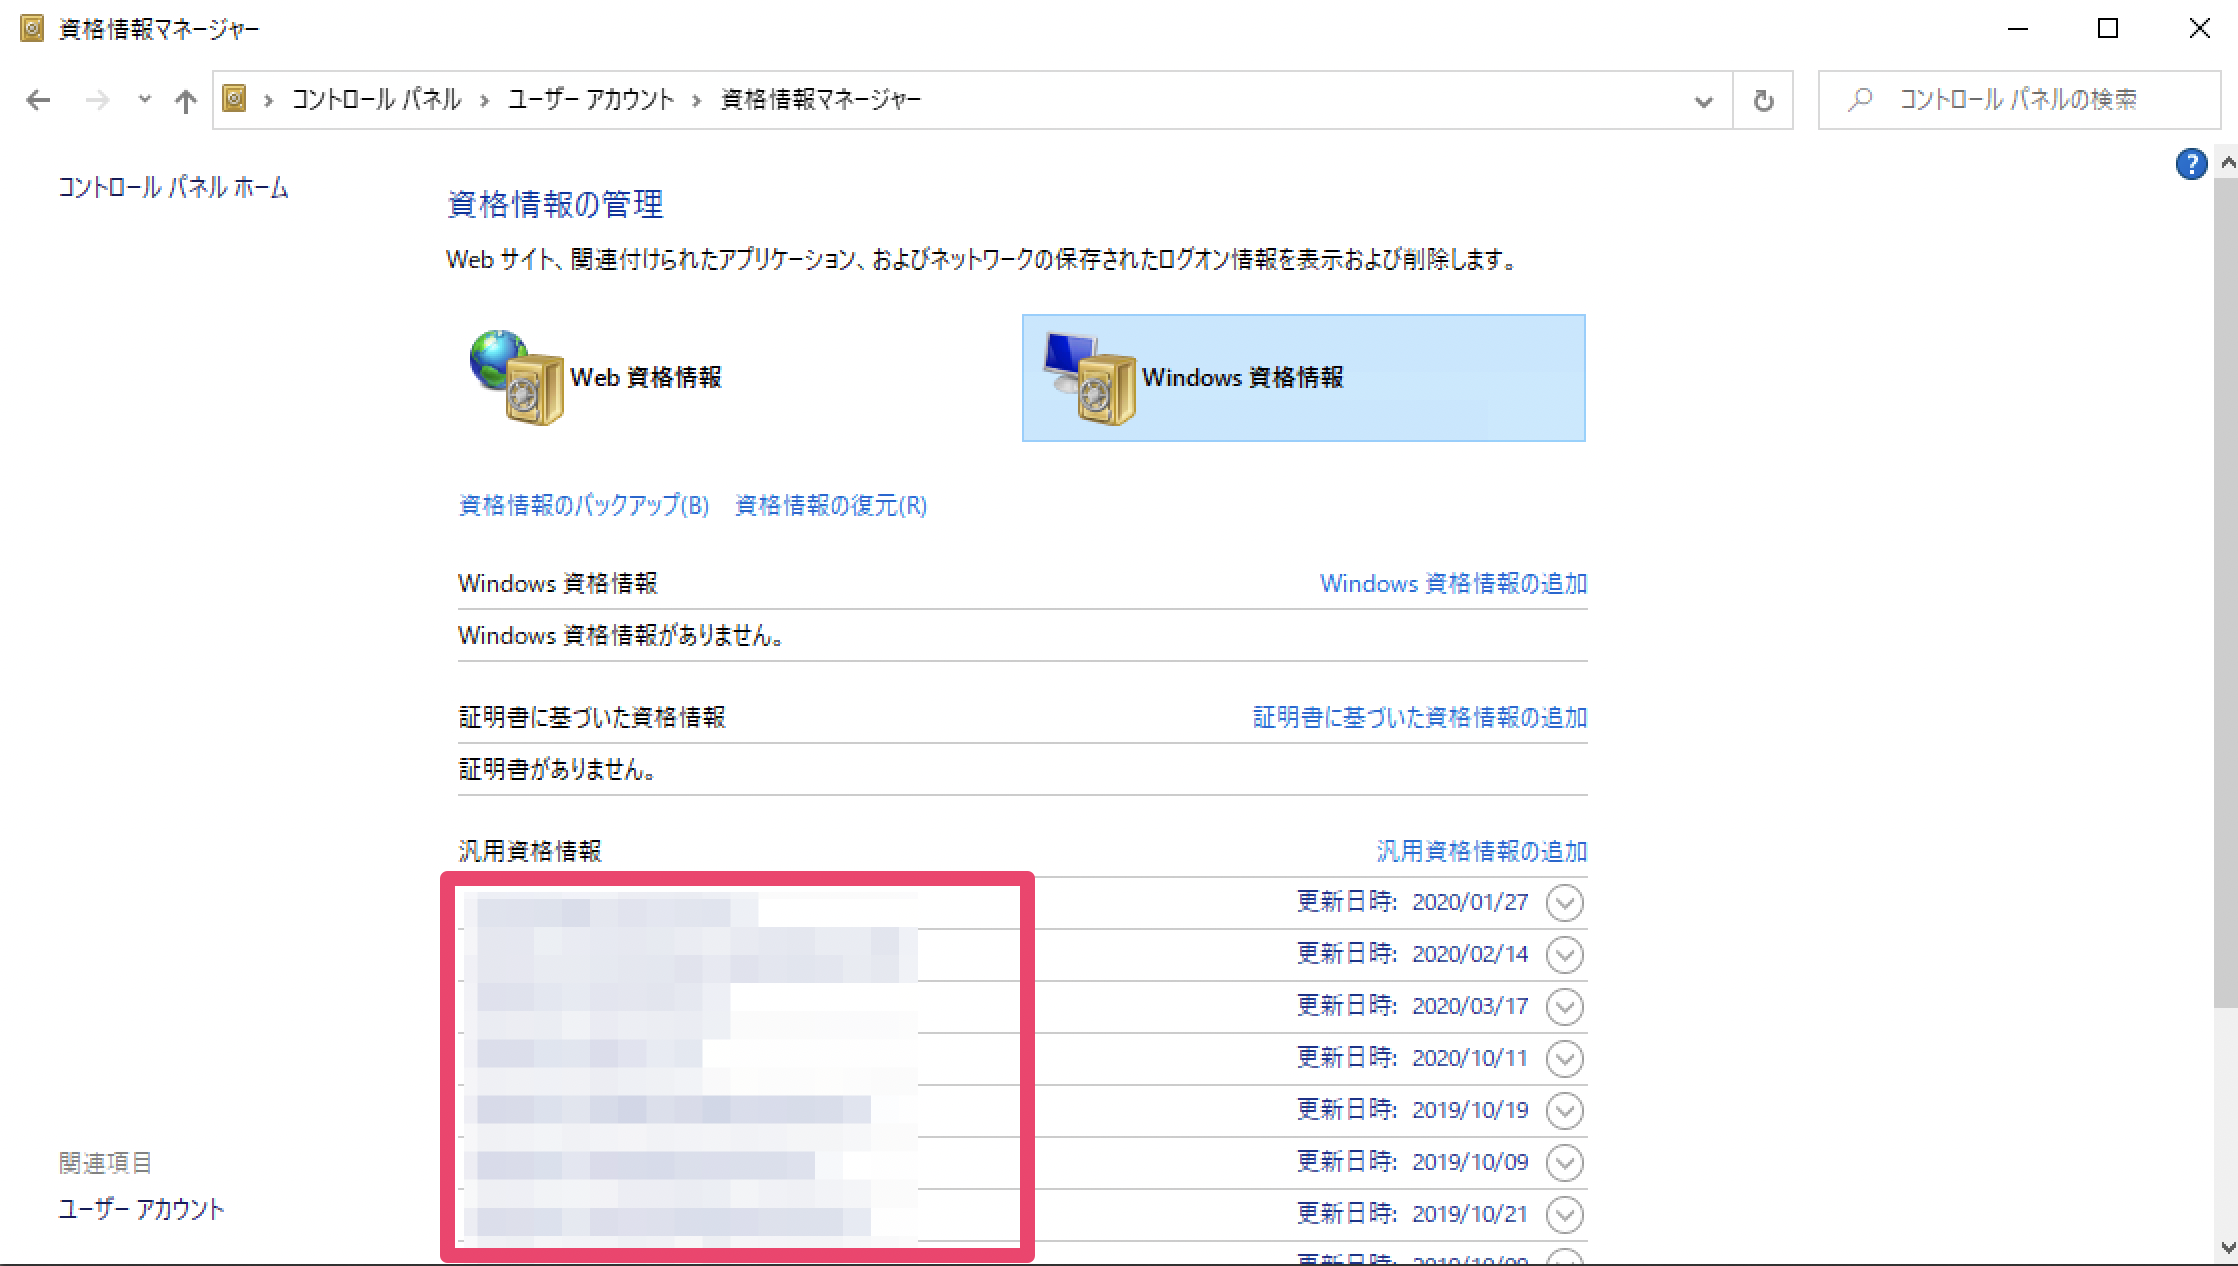This screenshot has width=2238, height=1266.
Task: Expand the credential updated 2019/10/21
Action: point(1564,1215)
